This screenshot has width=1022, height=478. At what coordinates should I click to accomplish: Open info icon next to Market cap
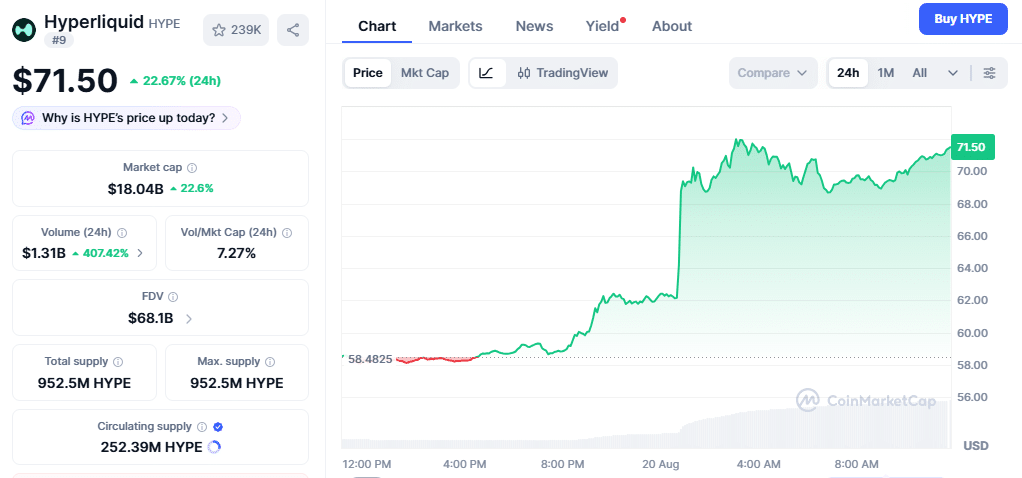192,168
